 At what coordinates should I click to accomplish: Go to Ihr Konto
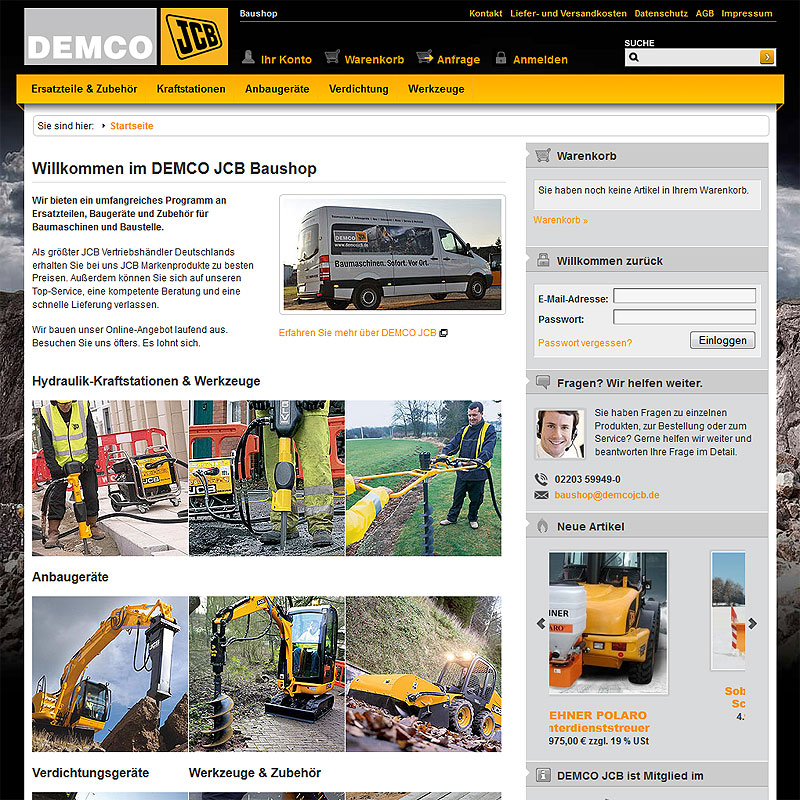tap(286, 60)
